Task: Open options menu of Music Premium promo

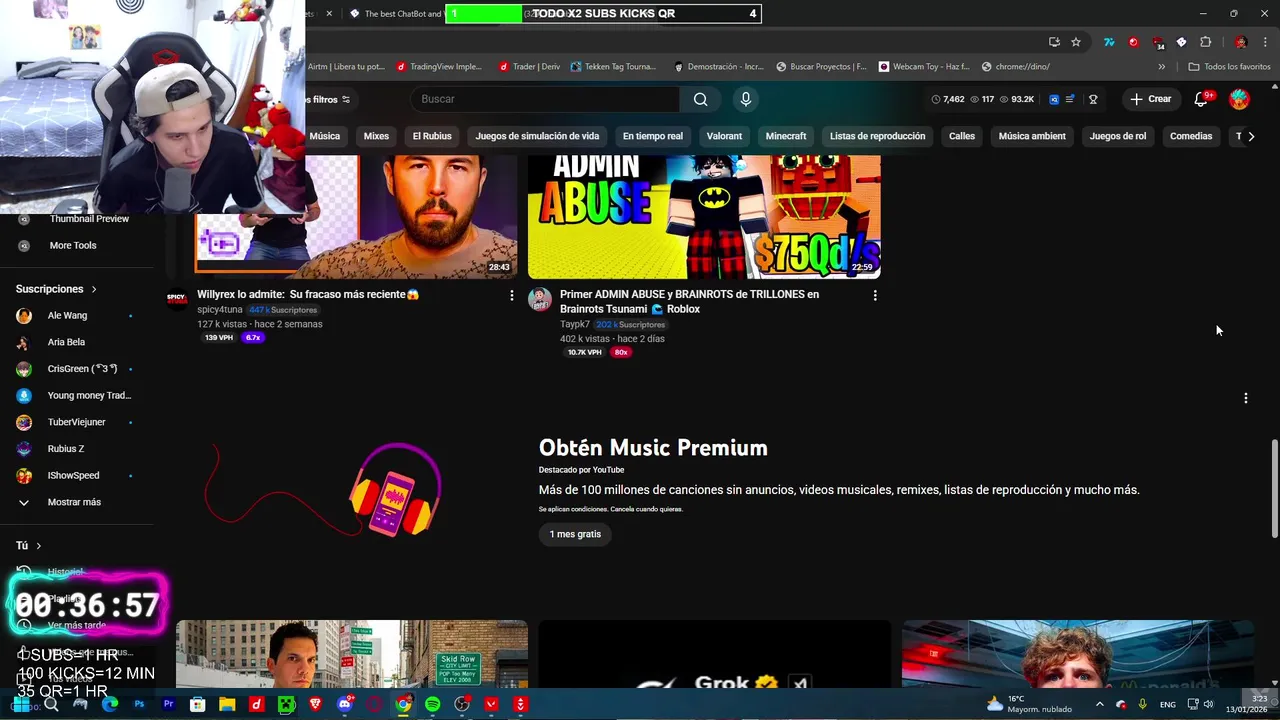Action: click(1246, 398)
